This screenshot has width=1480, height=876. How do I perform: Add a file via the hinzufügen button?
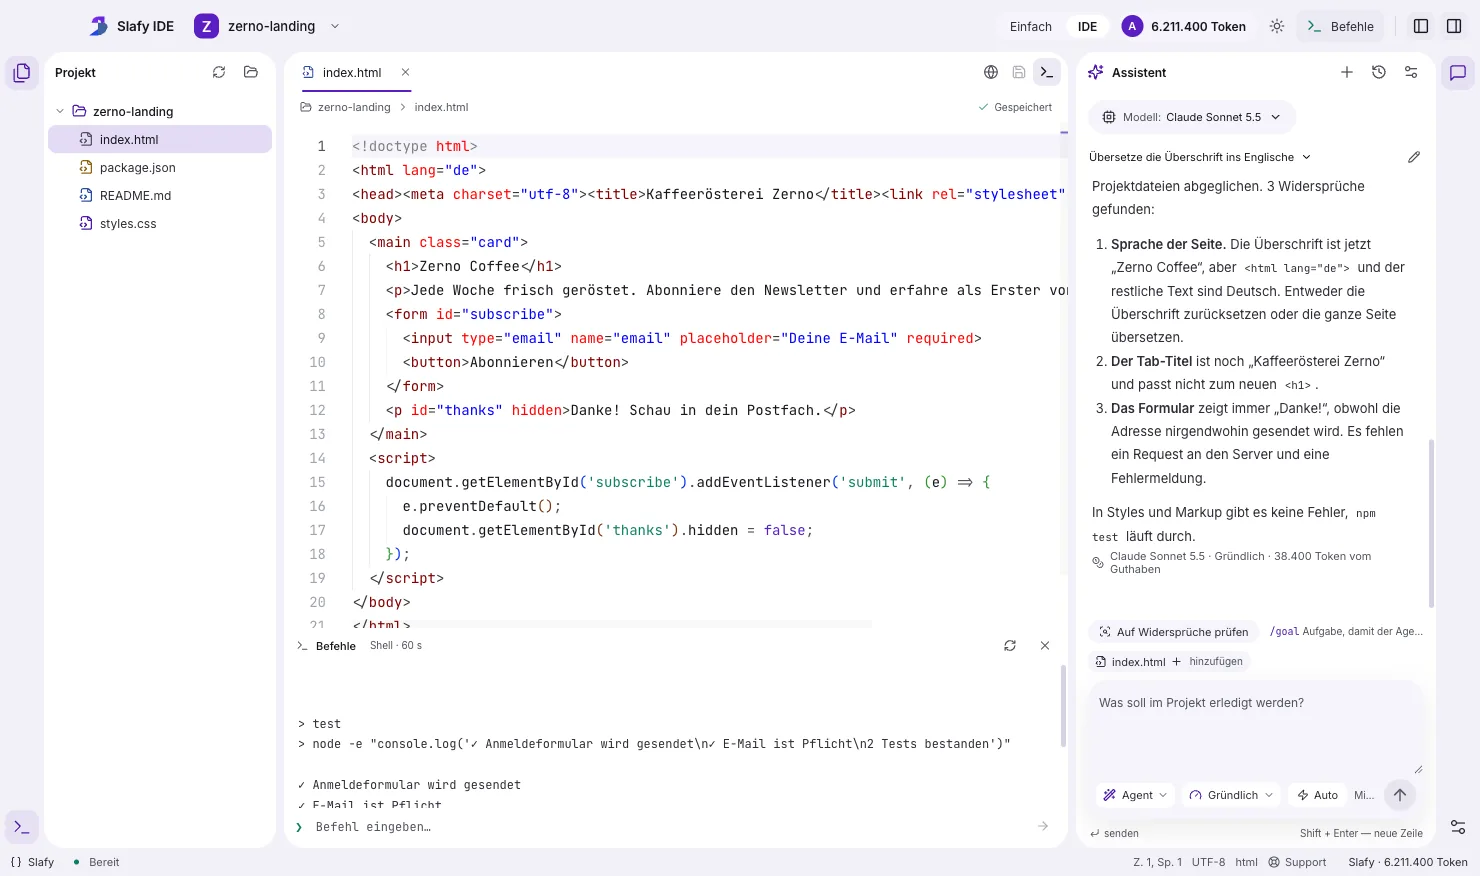(x=1207, y=662)
